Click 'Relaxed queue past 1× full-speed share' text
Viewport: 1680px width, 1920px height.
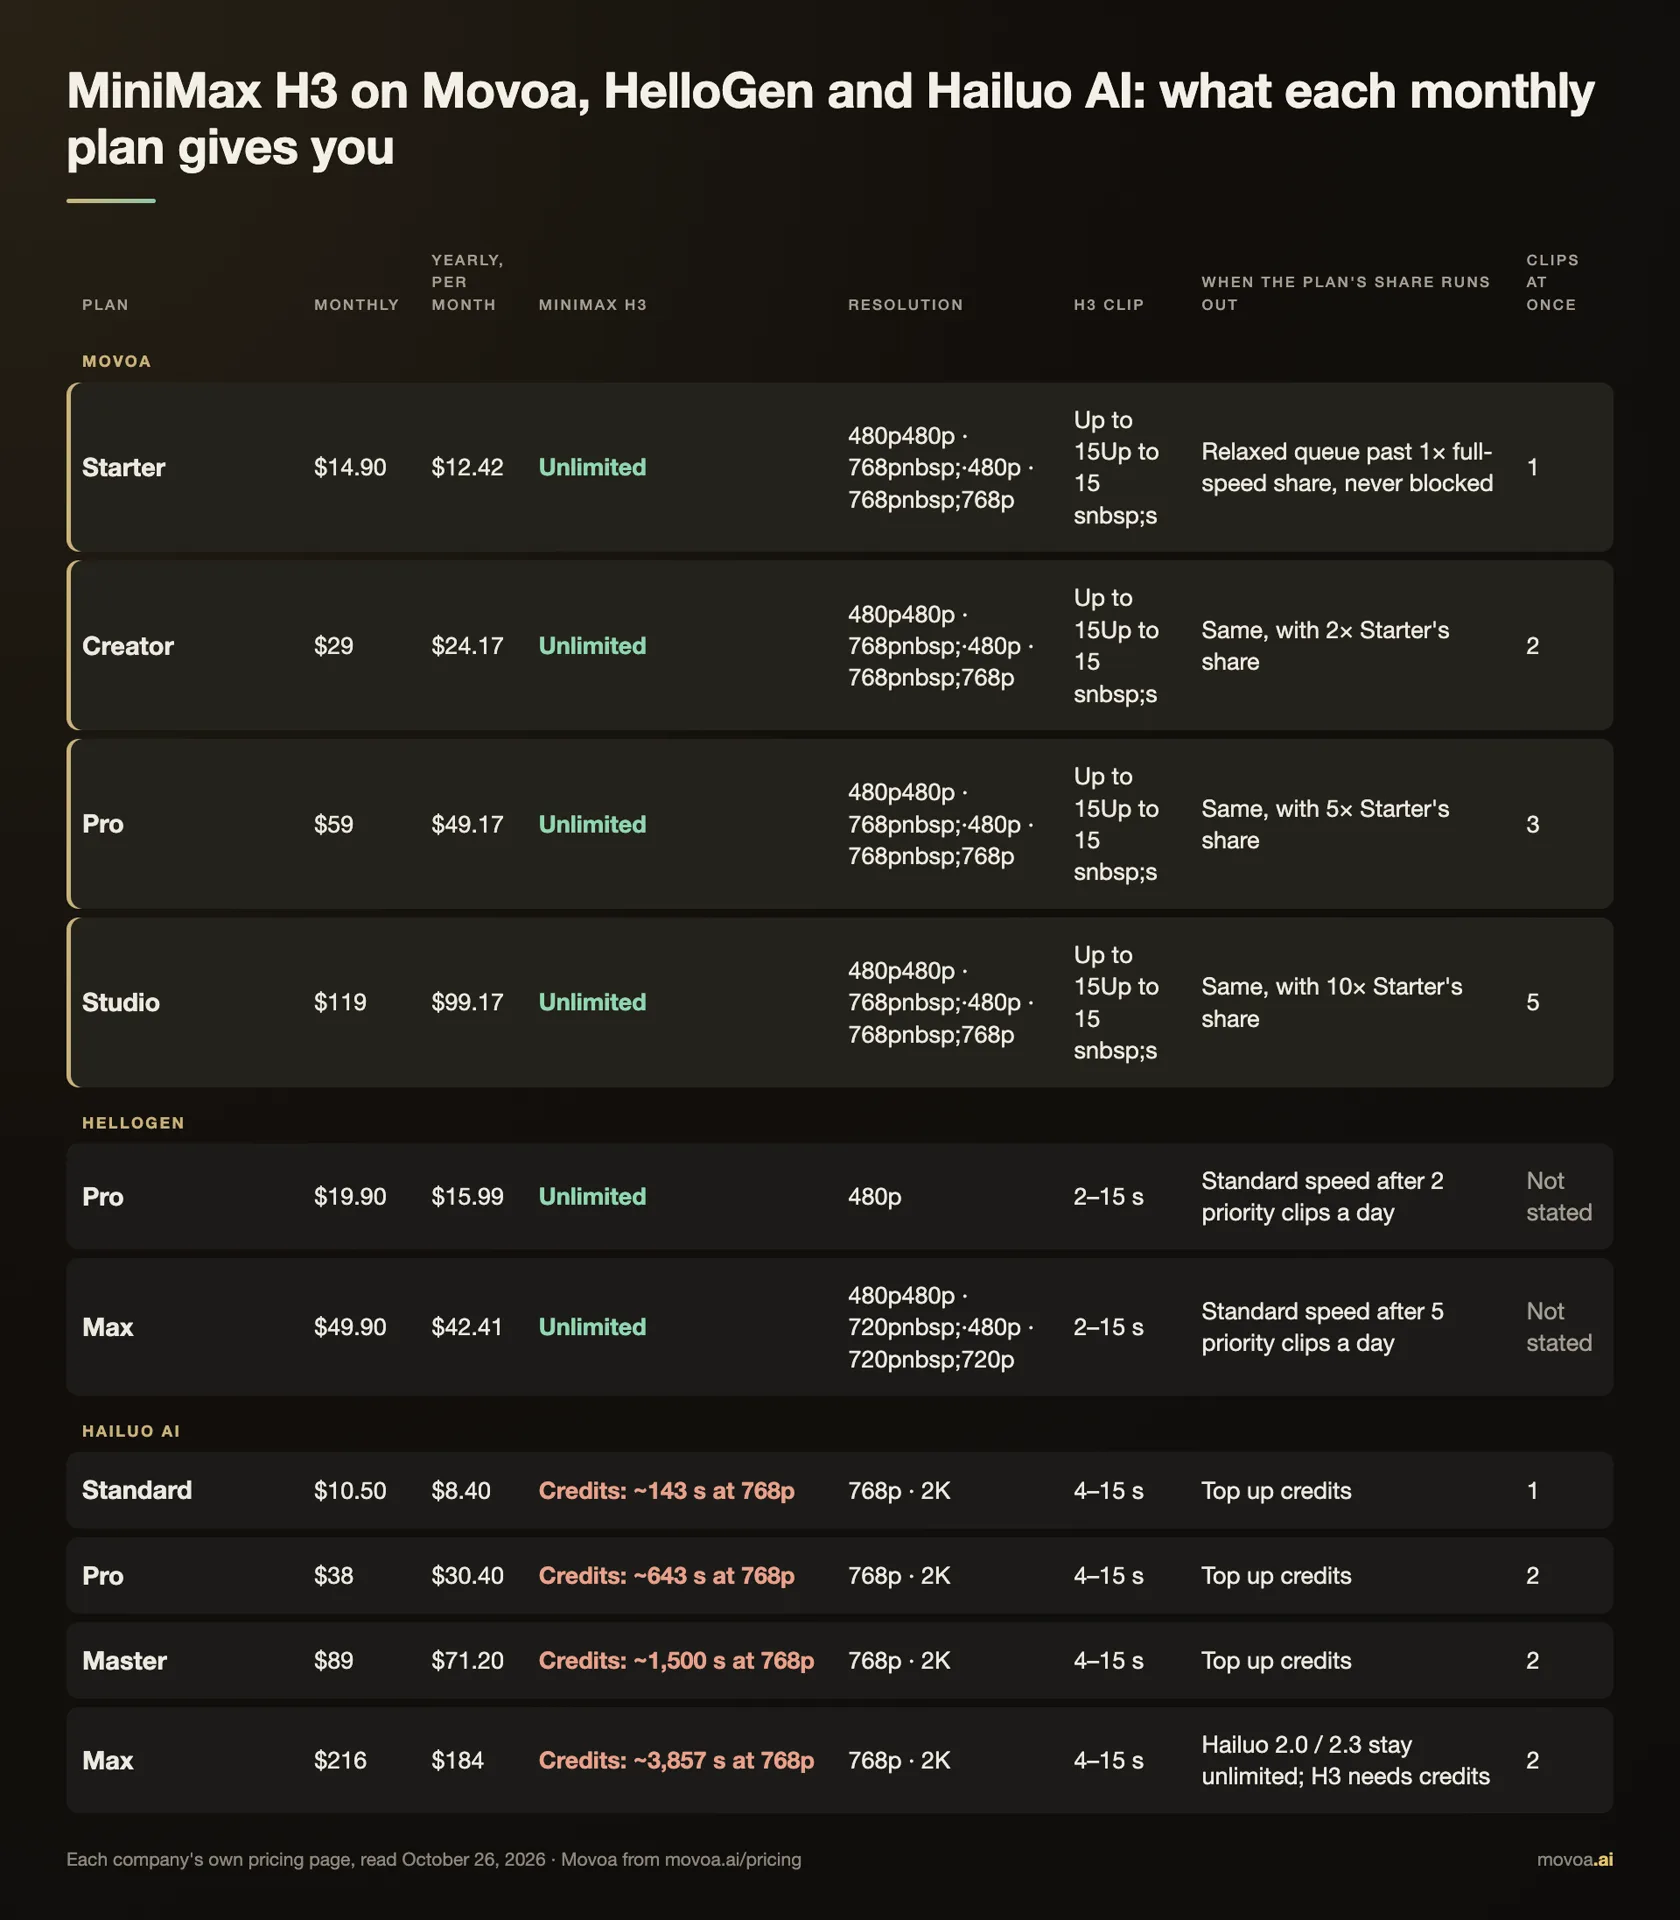pyautogui.click(x=1347, y=467)
